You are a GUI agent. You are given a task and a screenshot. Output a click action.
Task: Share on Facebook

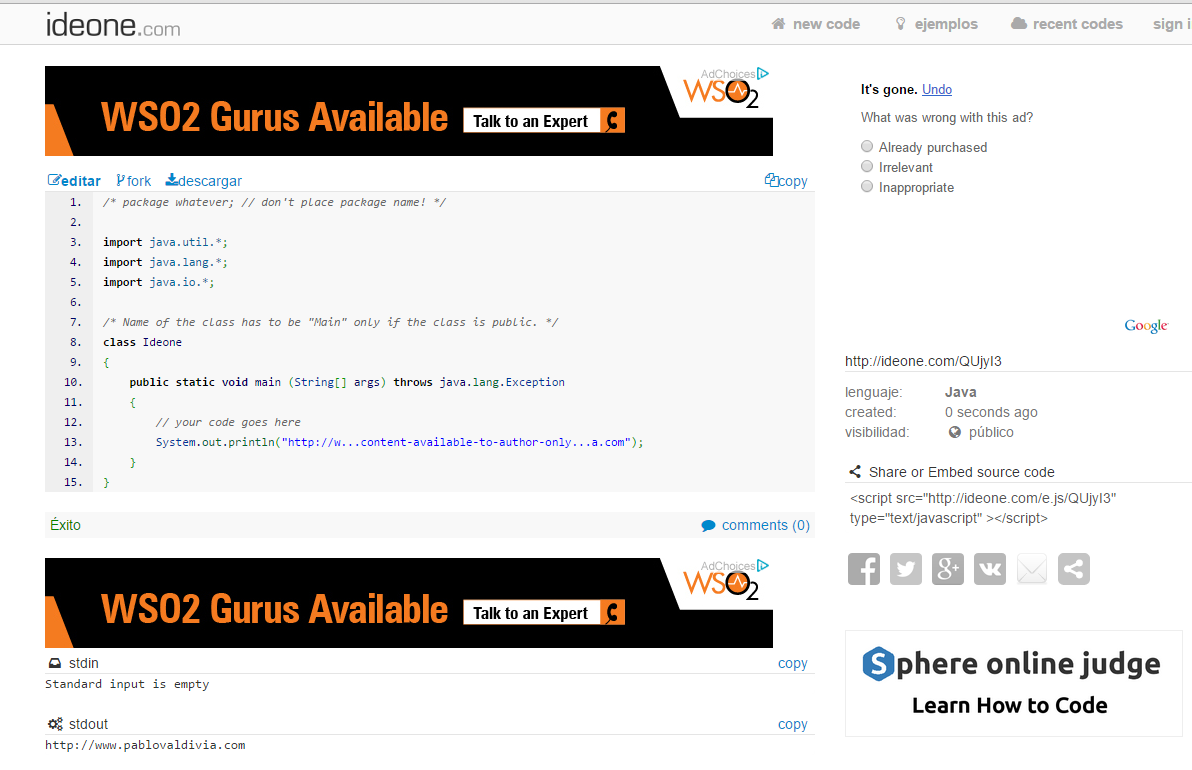[x=864, y=569]
